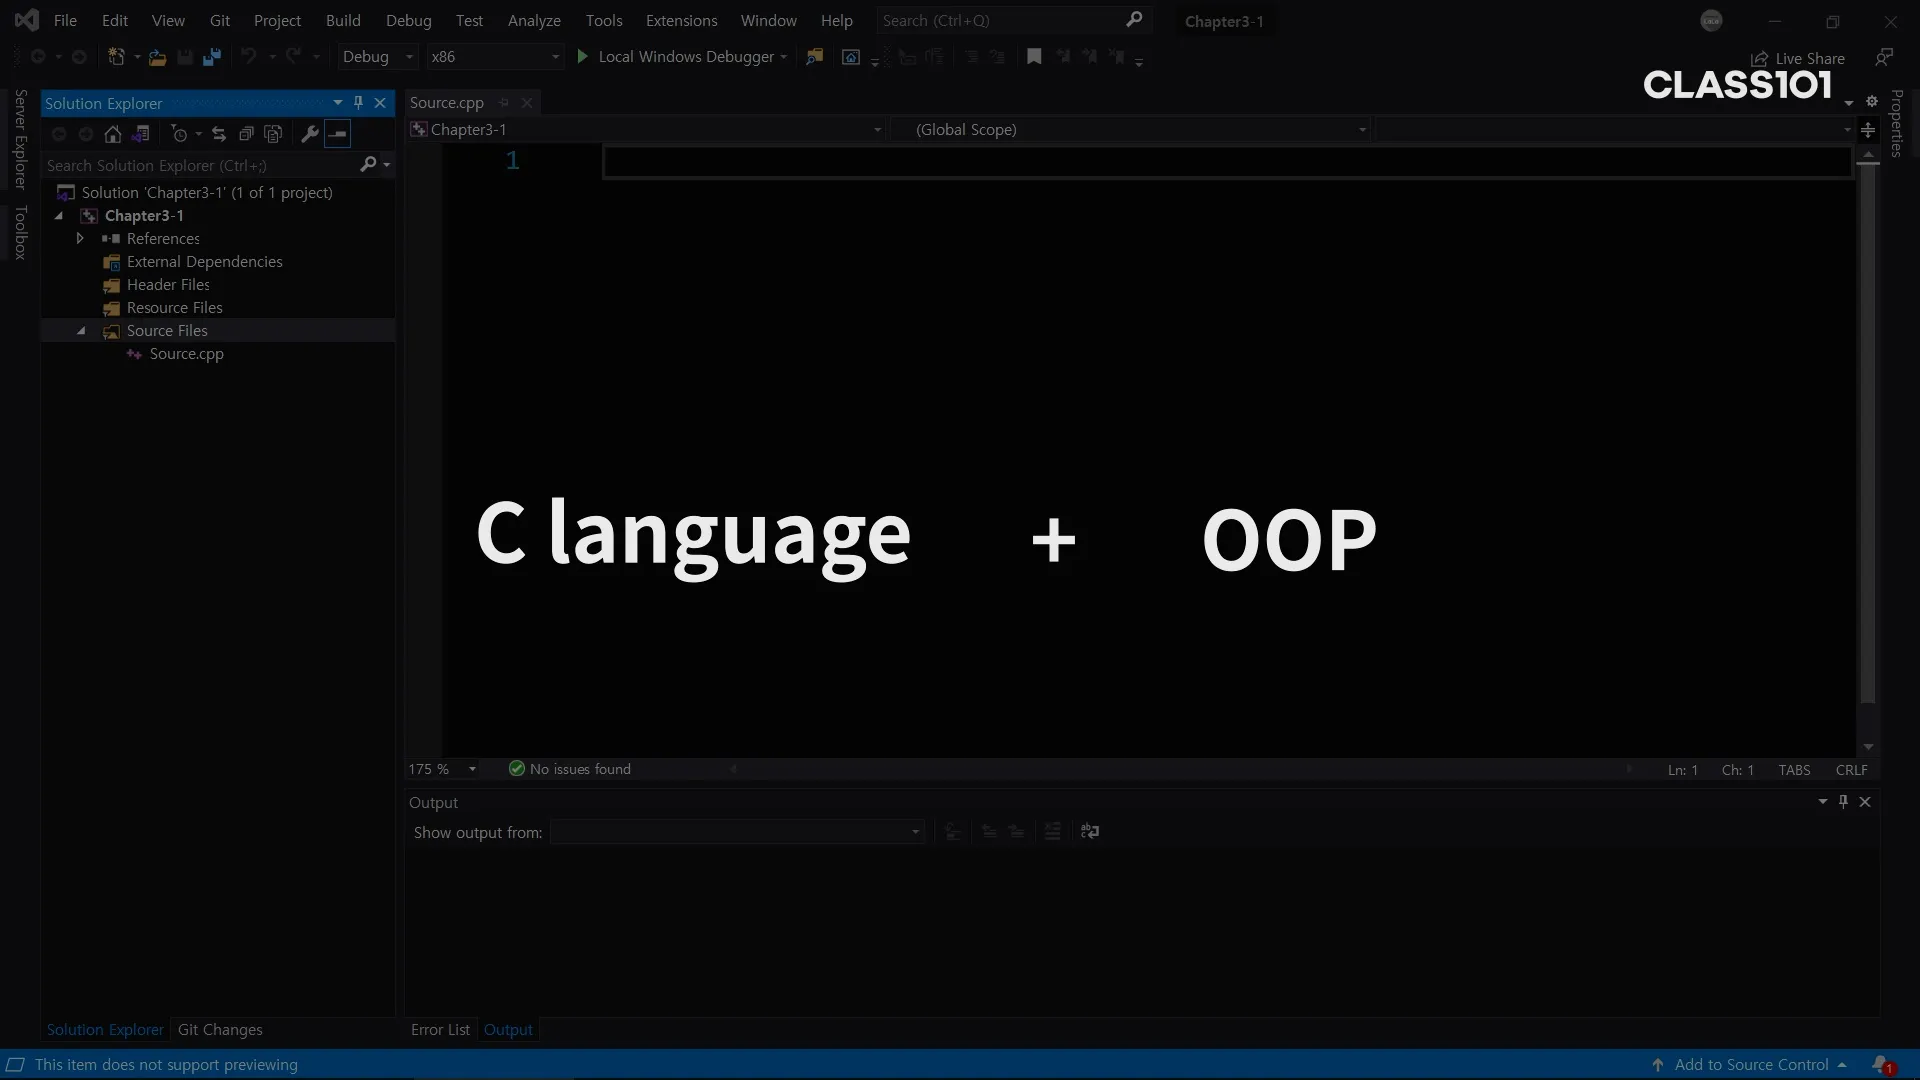Screen dimensions: 1920x1080
Task: Open the Build menu
Action: coord(342,21)
